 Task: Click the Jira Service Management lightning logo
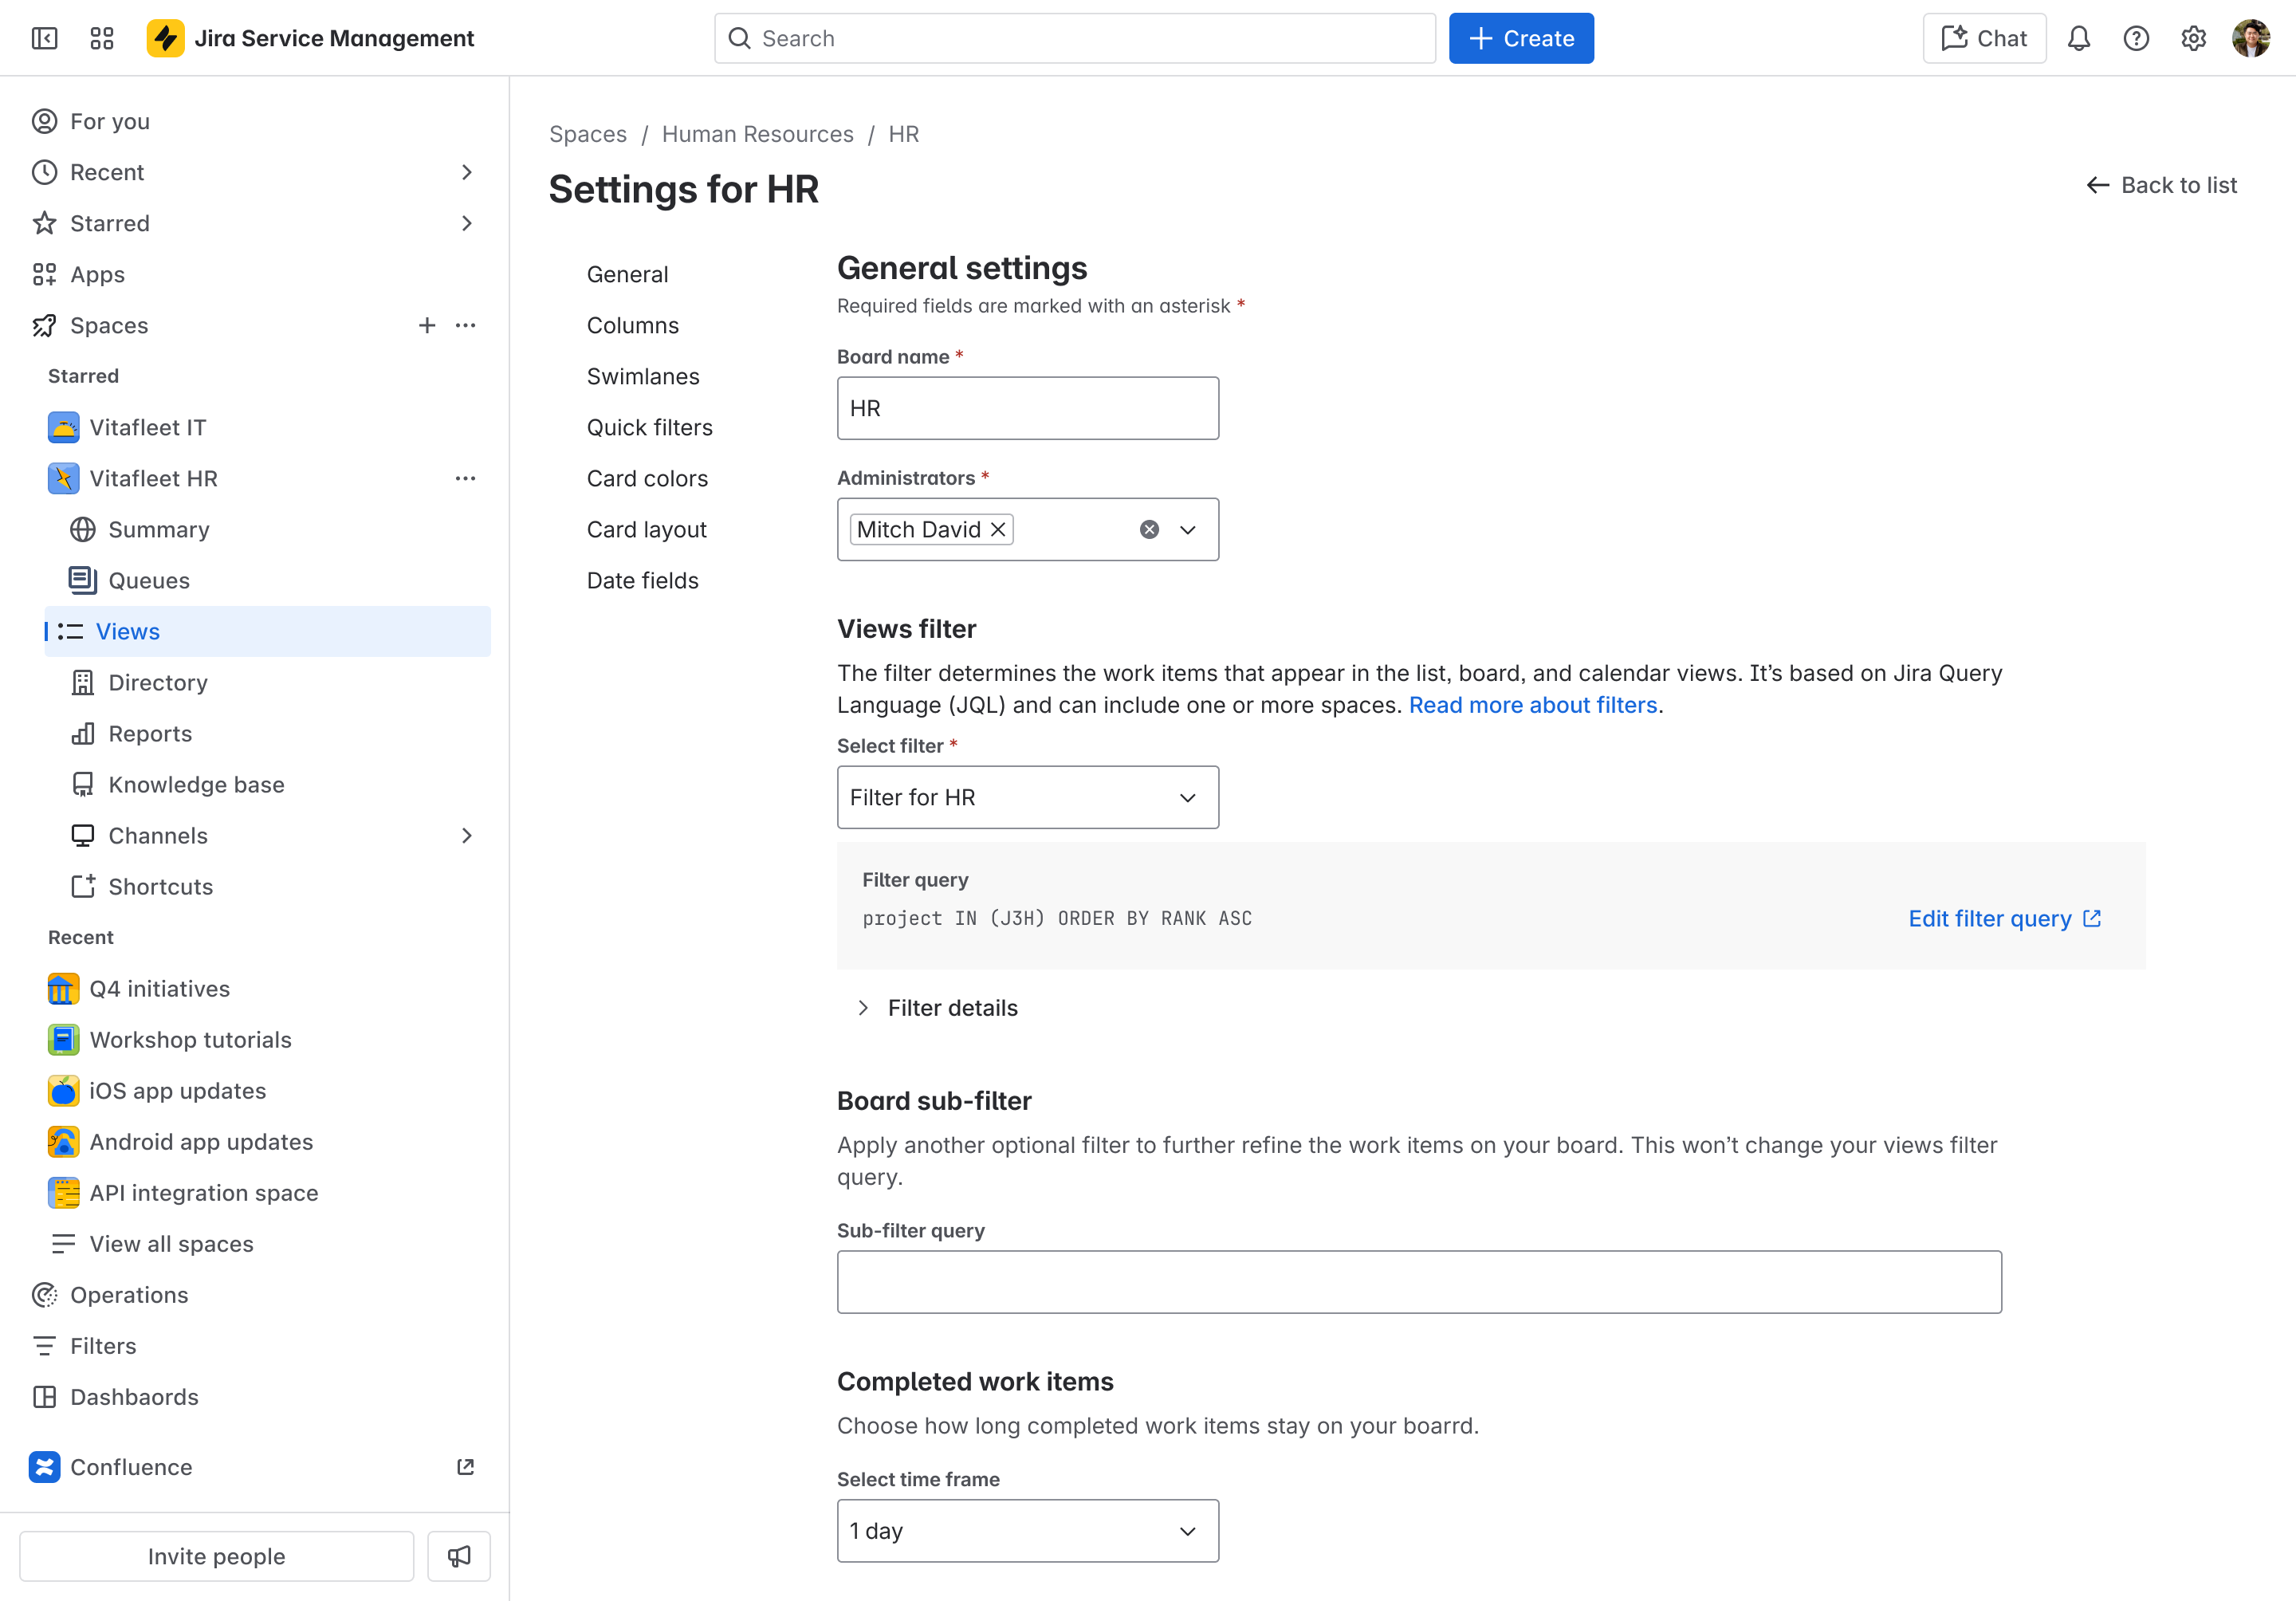[x=167, y=38]
